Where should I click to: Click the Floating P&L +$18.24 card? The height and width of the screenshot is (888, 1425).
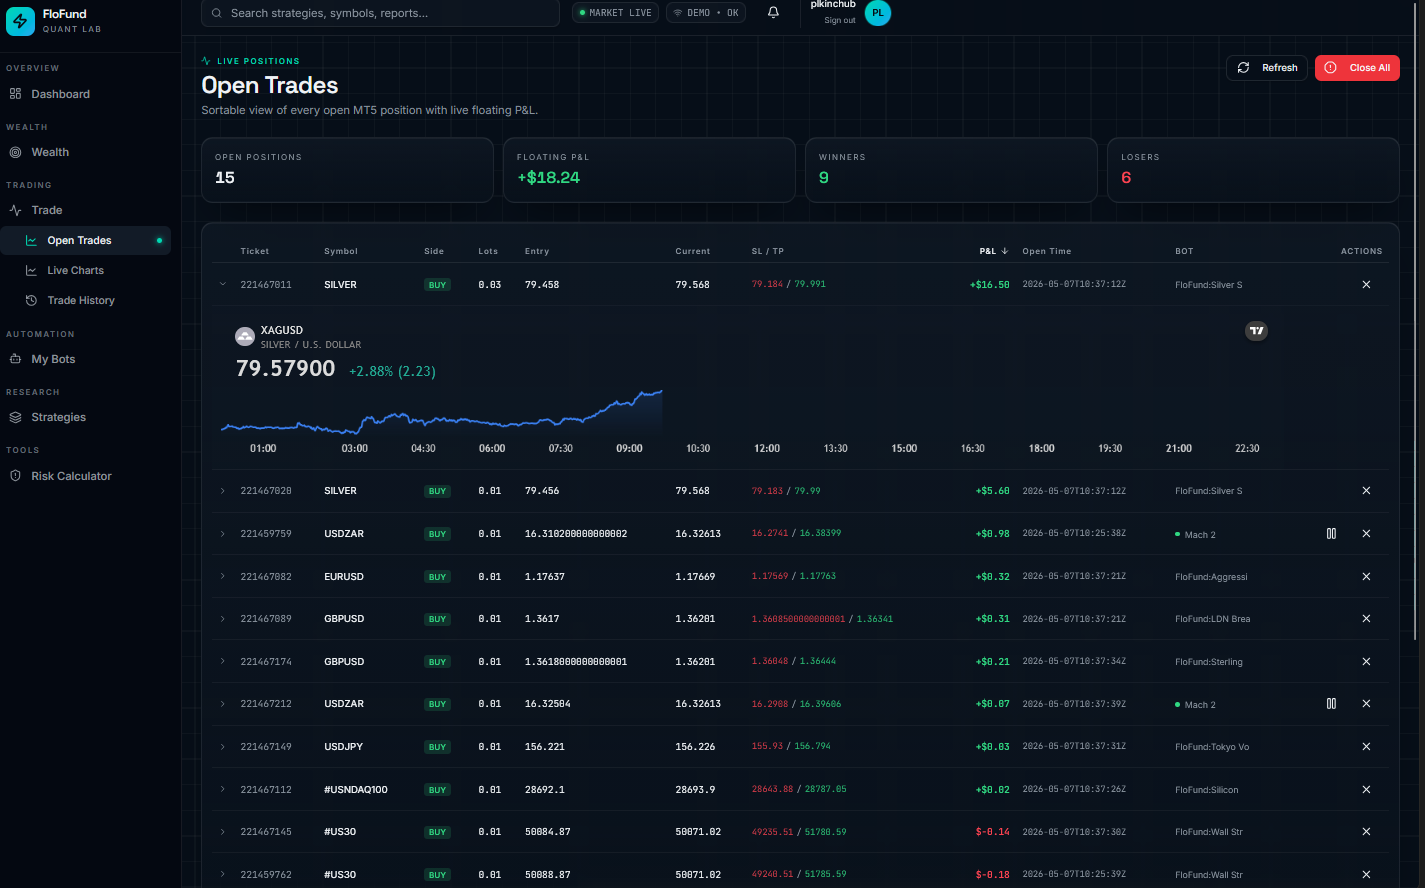[x=649, y=170]
